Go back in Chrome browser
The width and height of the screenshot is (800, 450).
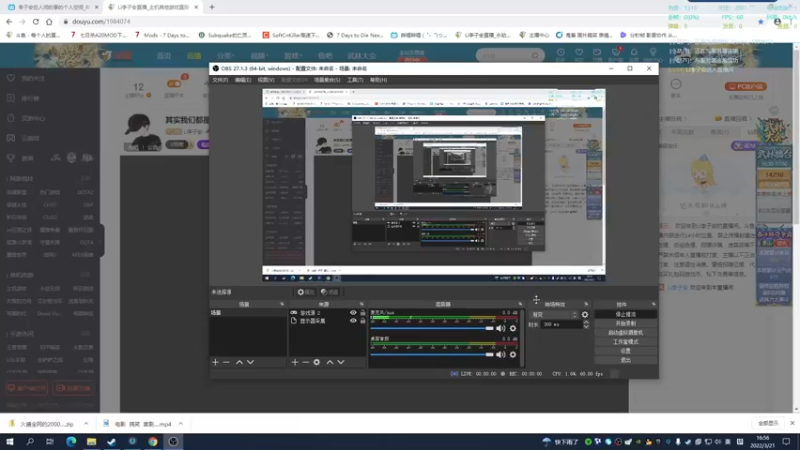click(x=9, y=21)
